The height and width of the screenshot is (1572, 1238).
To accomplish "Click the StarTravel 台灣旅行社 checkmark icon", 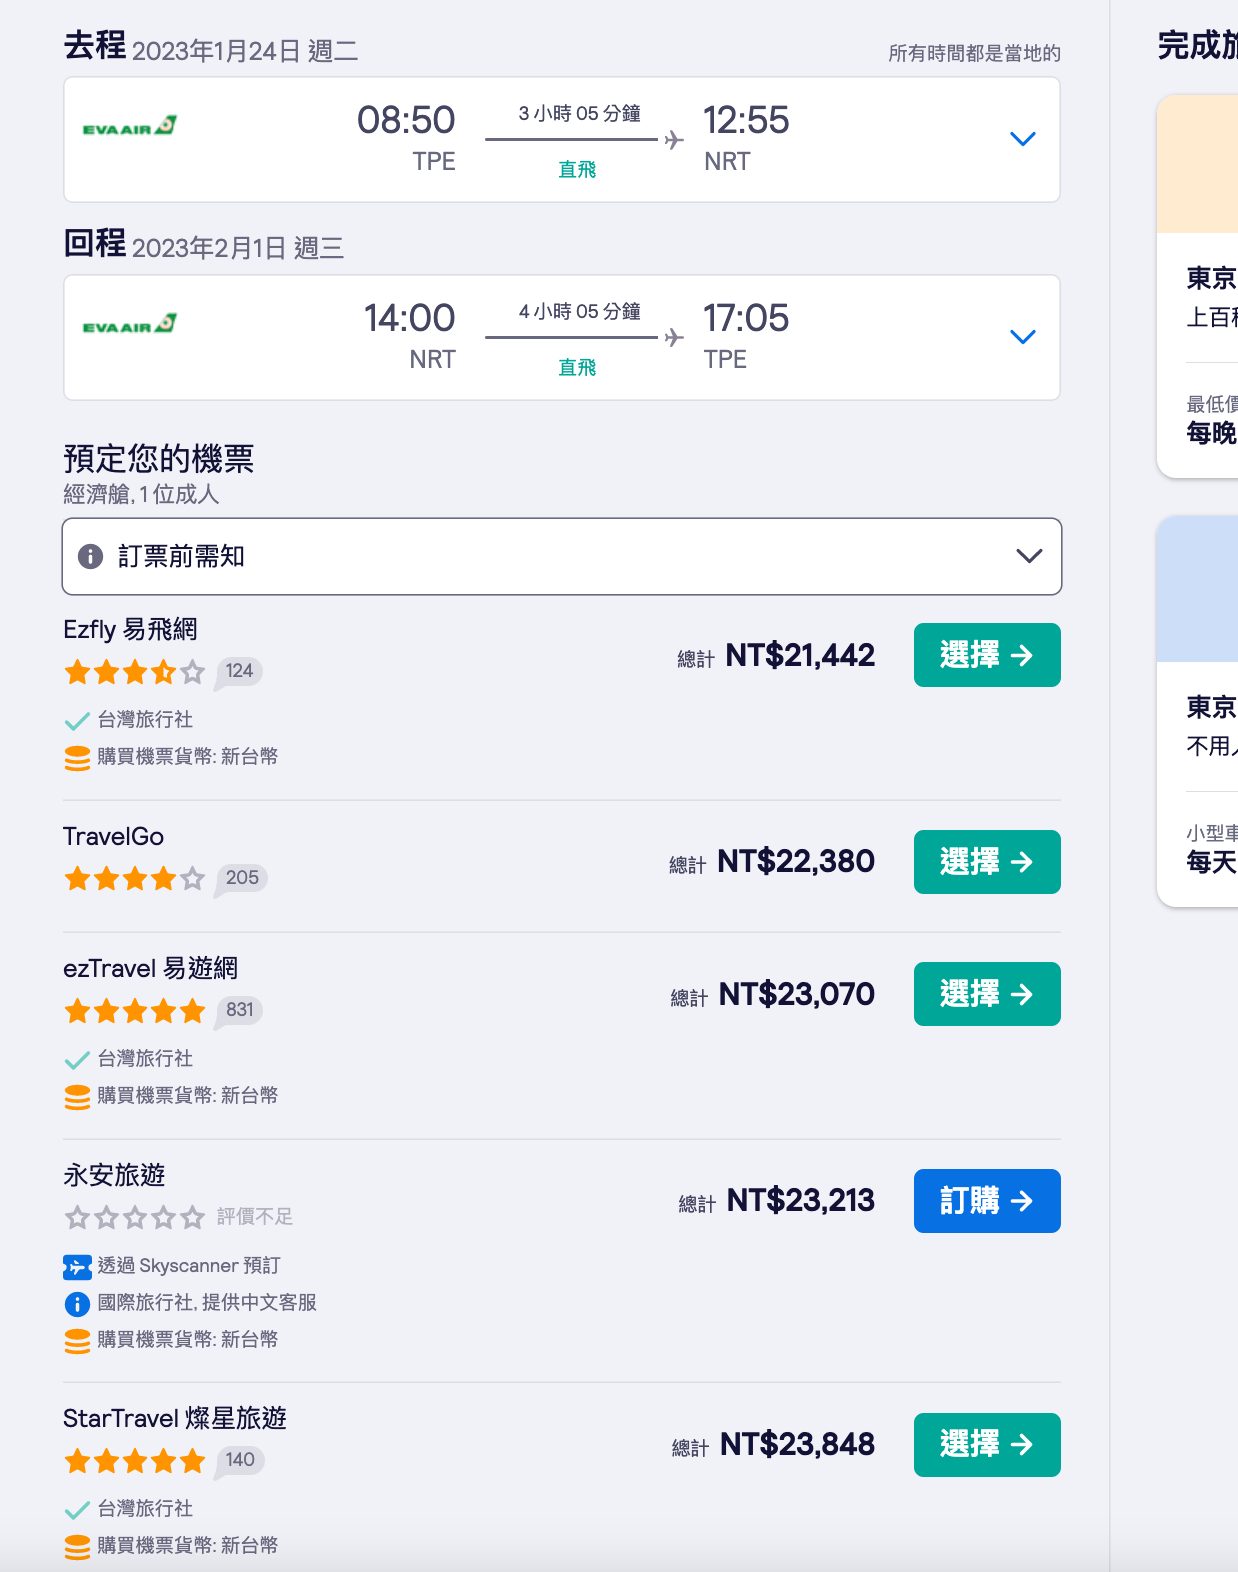I will (77, 1510).
